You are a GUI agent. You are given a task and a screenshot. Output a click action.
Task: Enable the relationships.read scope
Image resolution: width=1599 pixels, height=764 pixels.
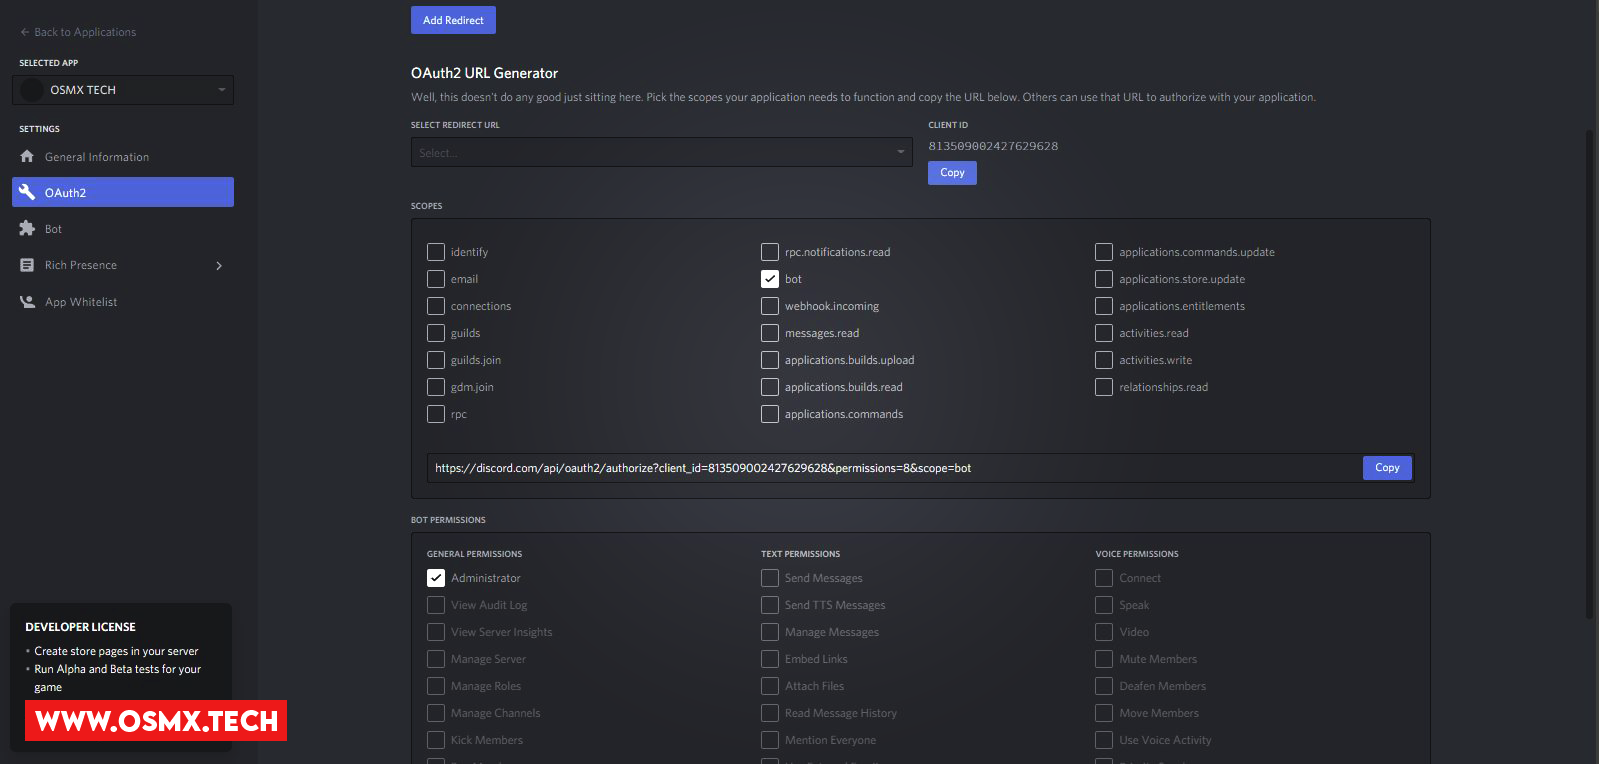point(1104,387)
